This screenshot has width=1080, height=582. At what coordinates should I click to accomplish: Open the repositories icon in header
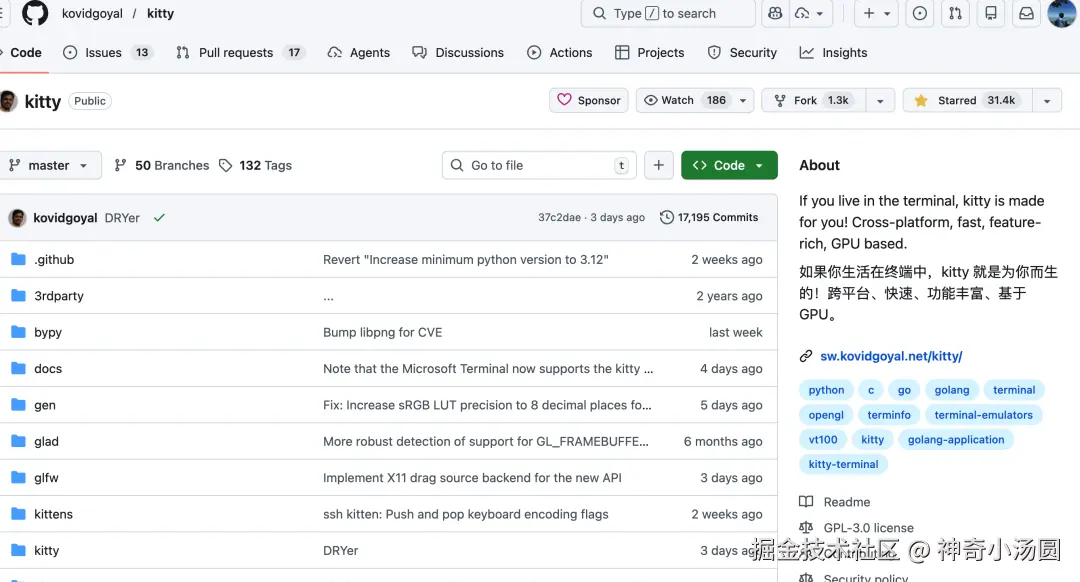990,13
